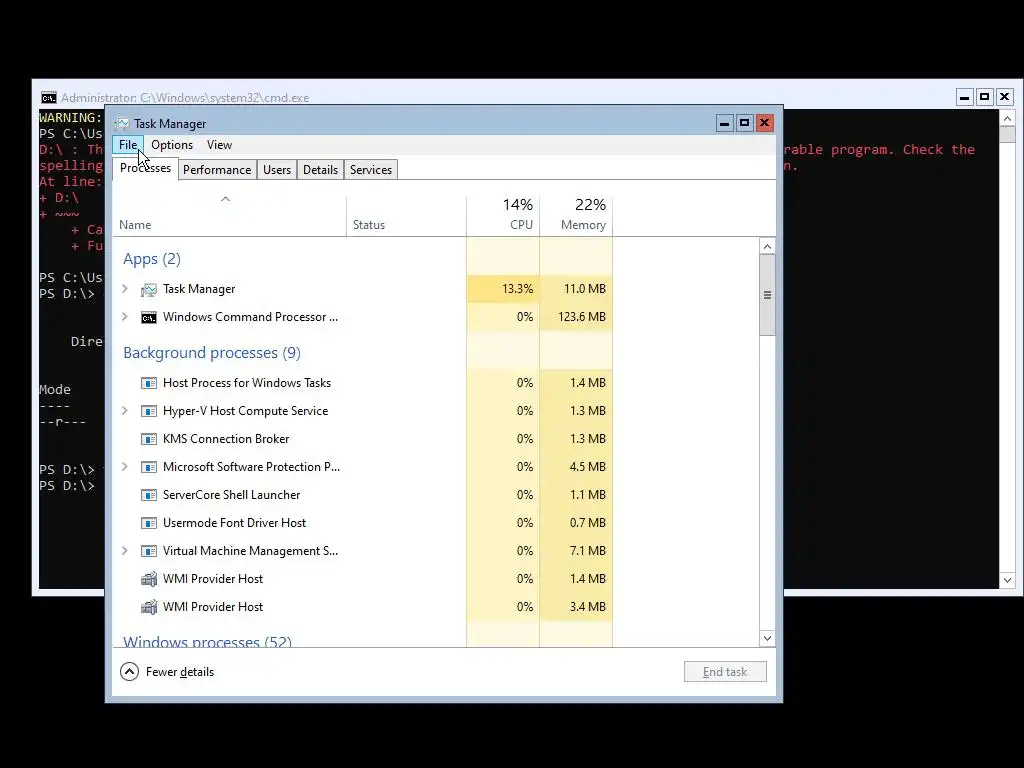This screenshot has height=768, width=1024.
Task: Click the Usermode Font Driver Host icon
Action: [149, 524]
